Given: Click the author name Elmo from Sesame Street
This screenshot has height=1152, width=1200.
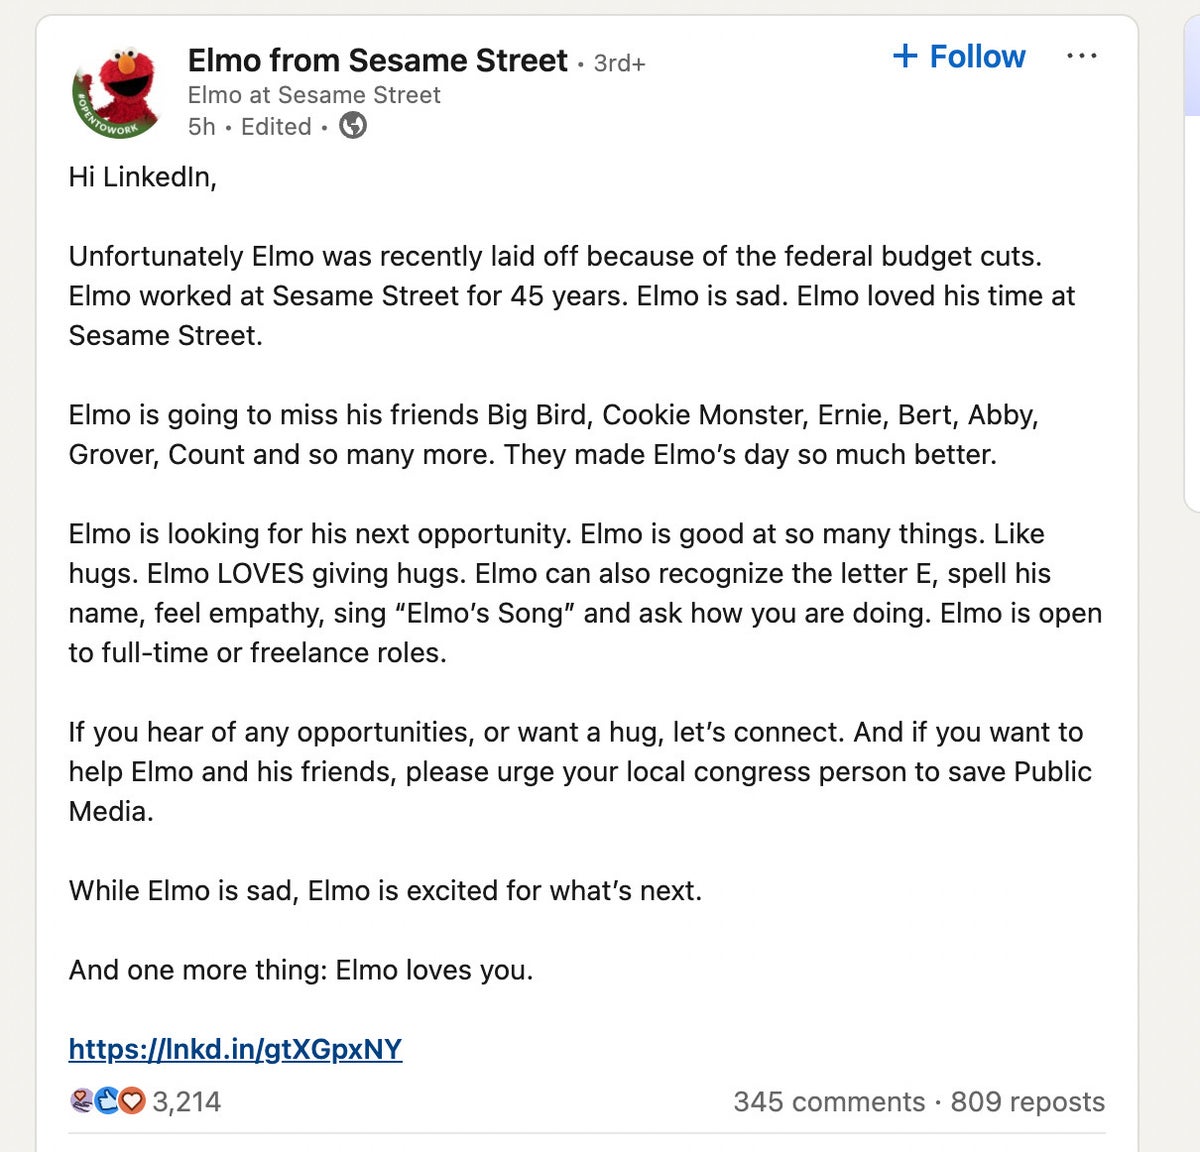Looking at the screenshot, I should (378, 60).
